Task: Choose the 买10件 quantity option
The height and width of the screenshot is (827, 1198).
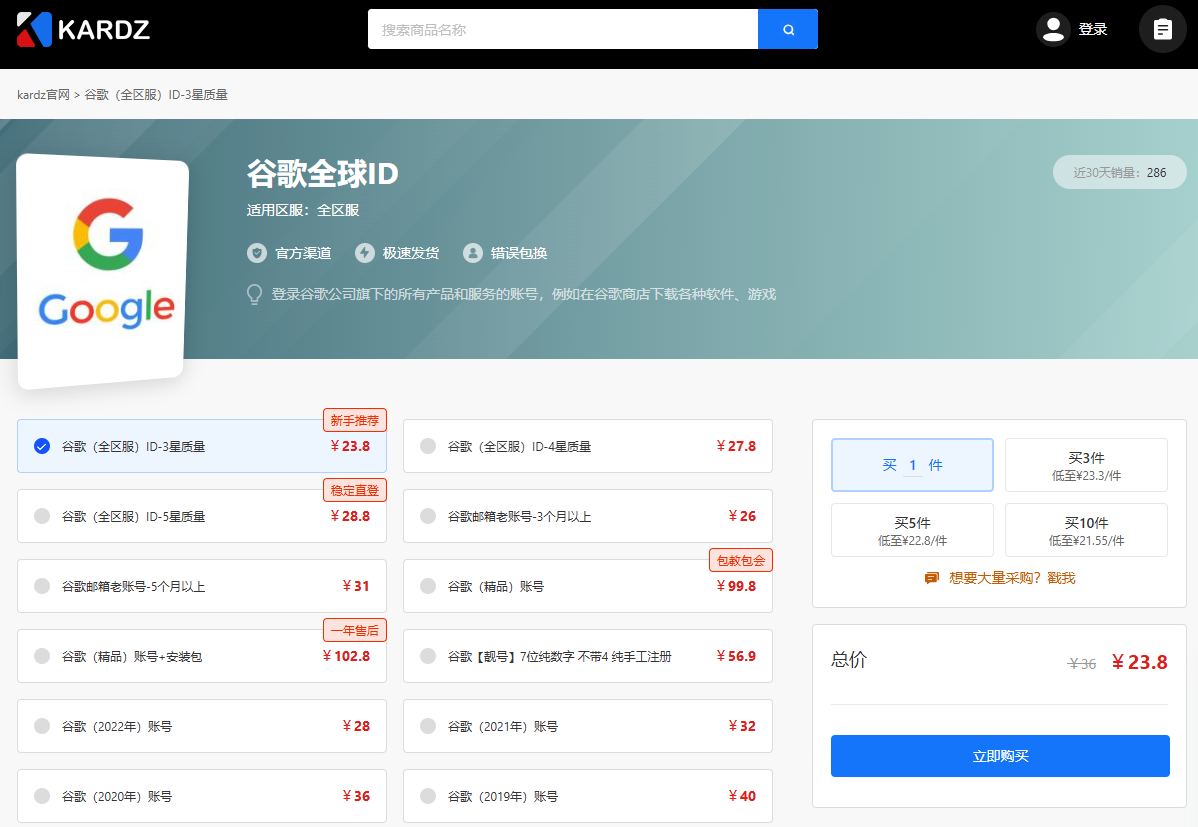Action: tap(1086, 530)
